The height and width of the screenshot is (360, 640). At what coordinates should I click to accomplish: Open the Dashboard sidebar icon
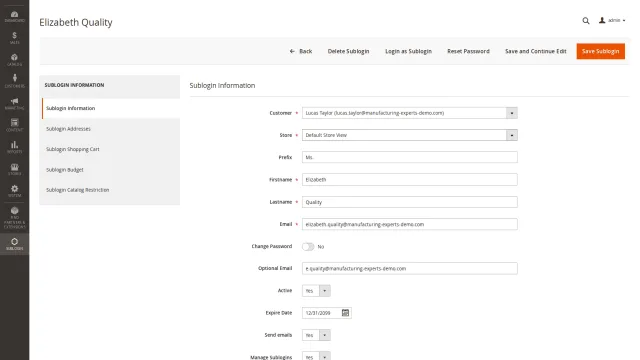14,16
